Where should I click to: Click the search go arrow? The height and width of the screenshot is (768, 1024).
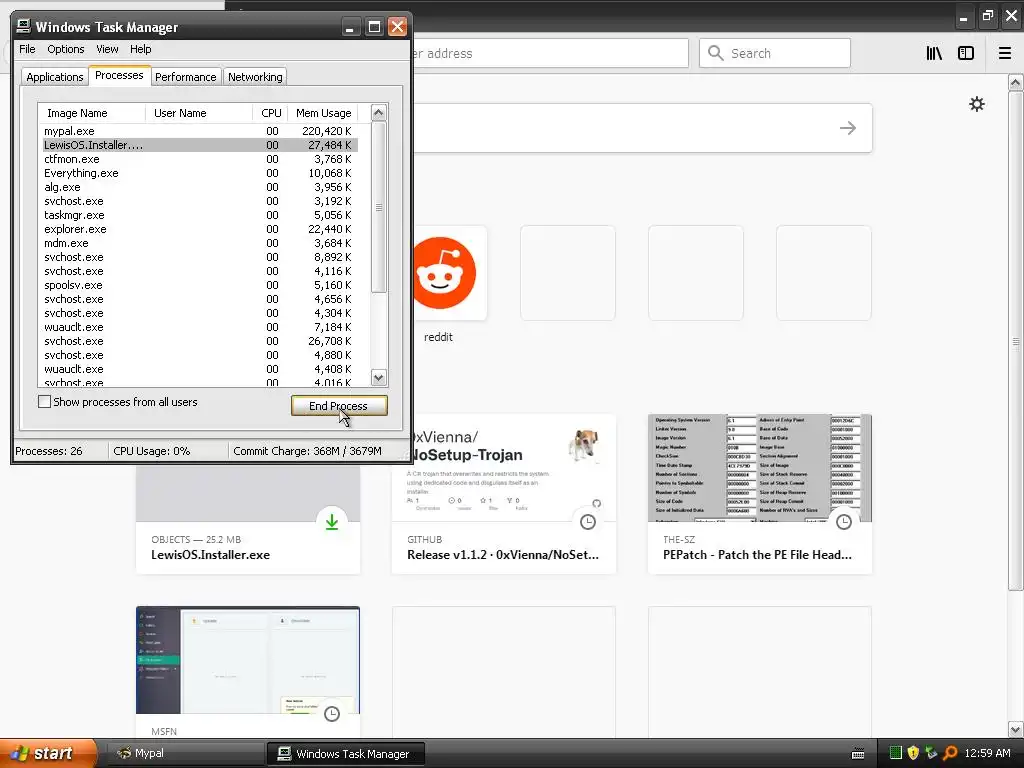[848, 128]
